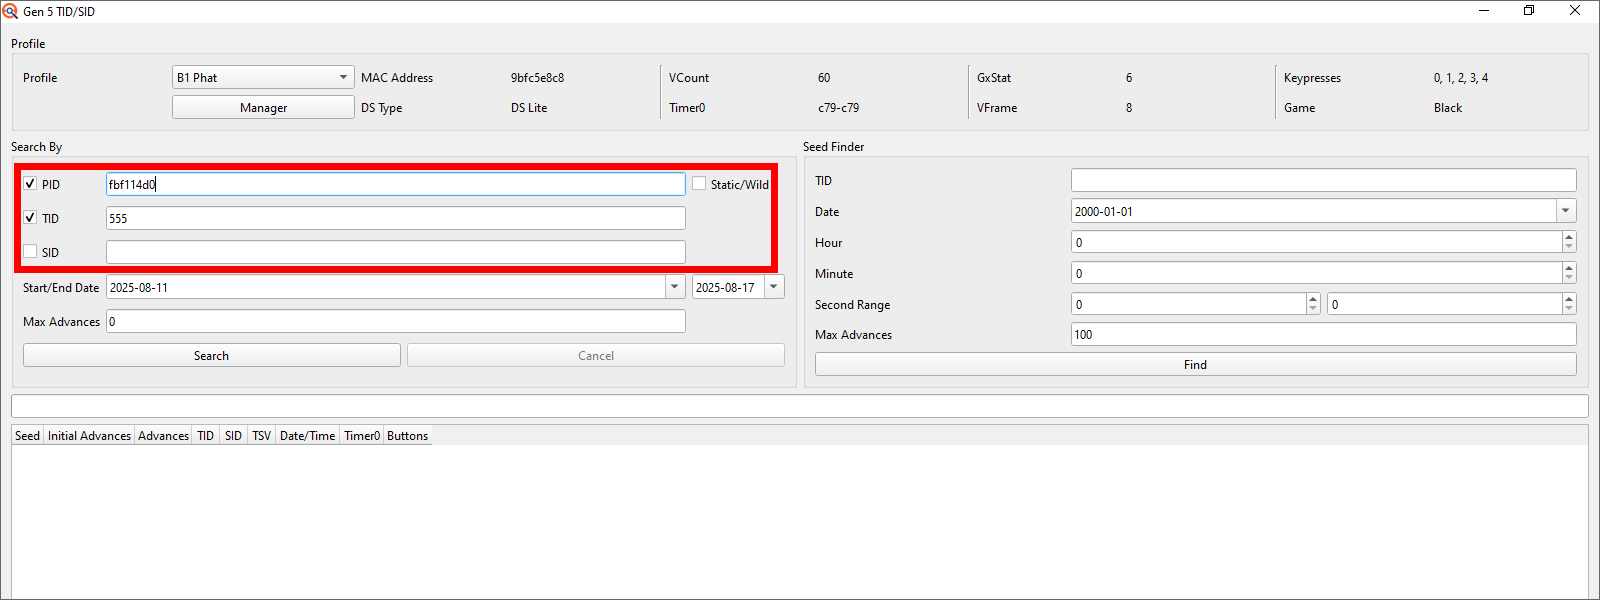Restore down the window
The height and width of the screenshot is (600, 1600).
point(1529,11)
